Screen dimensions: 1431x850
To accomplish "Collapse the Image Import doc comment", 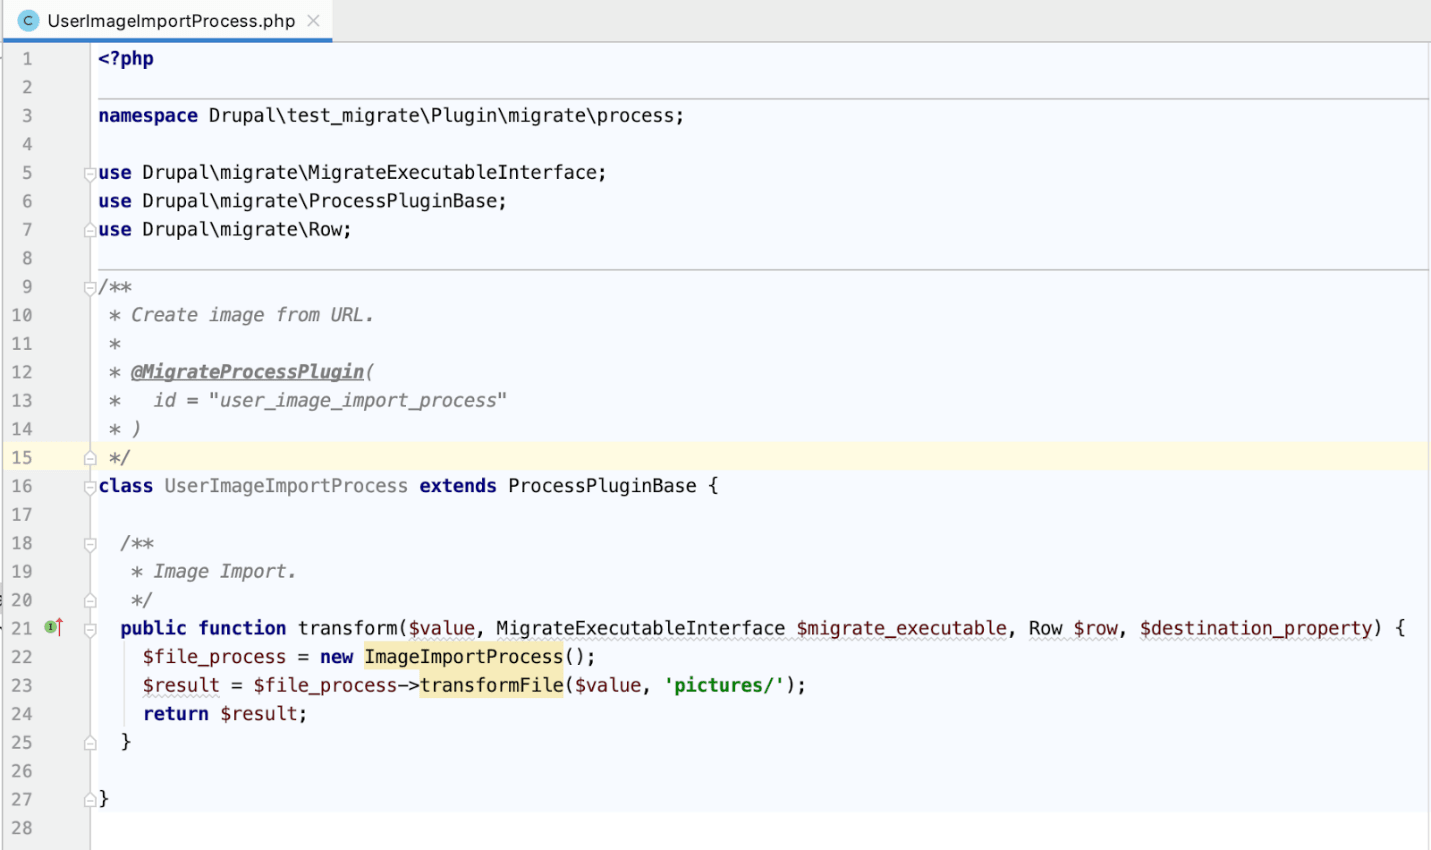I will point(88,543).
